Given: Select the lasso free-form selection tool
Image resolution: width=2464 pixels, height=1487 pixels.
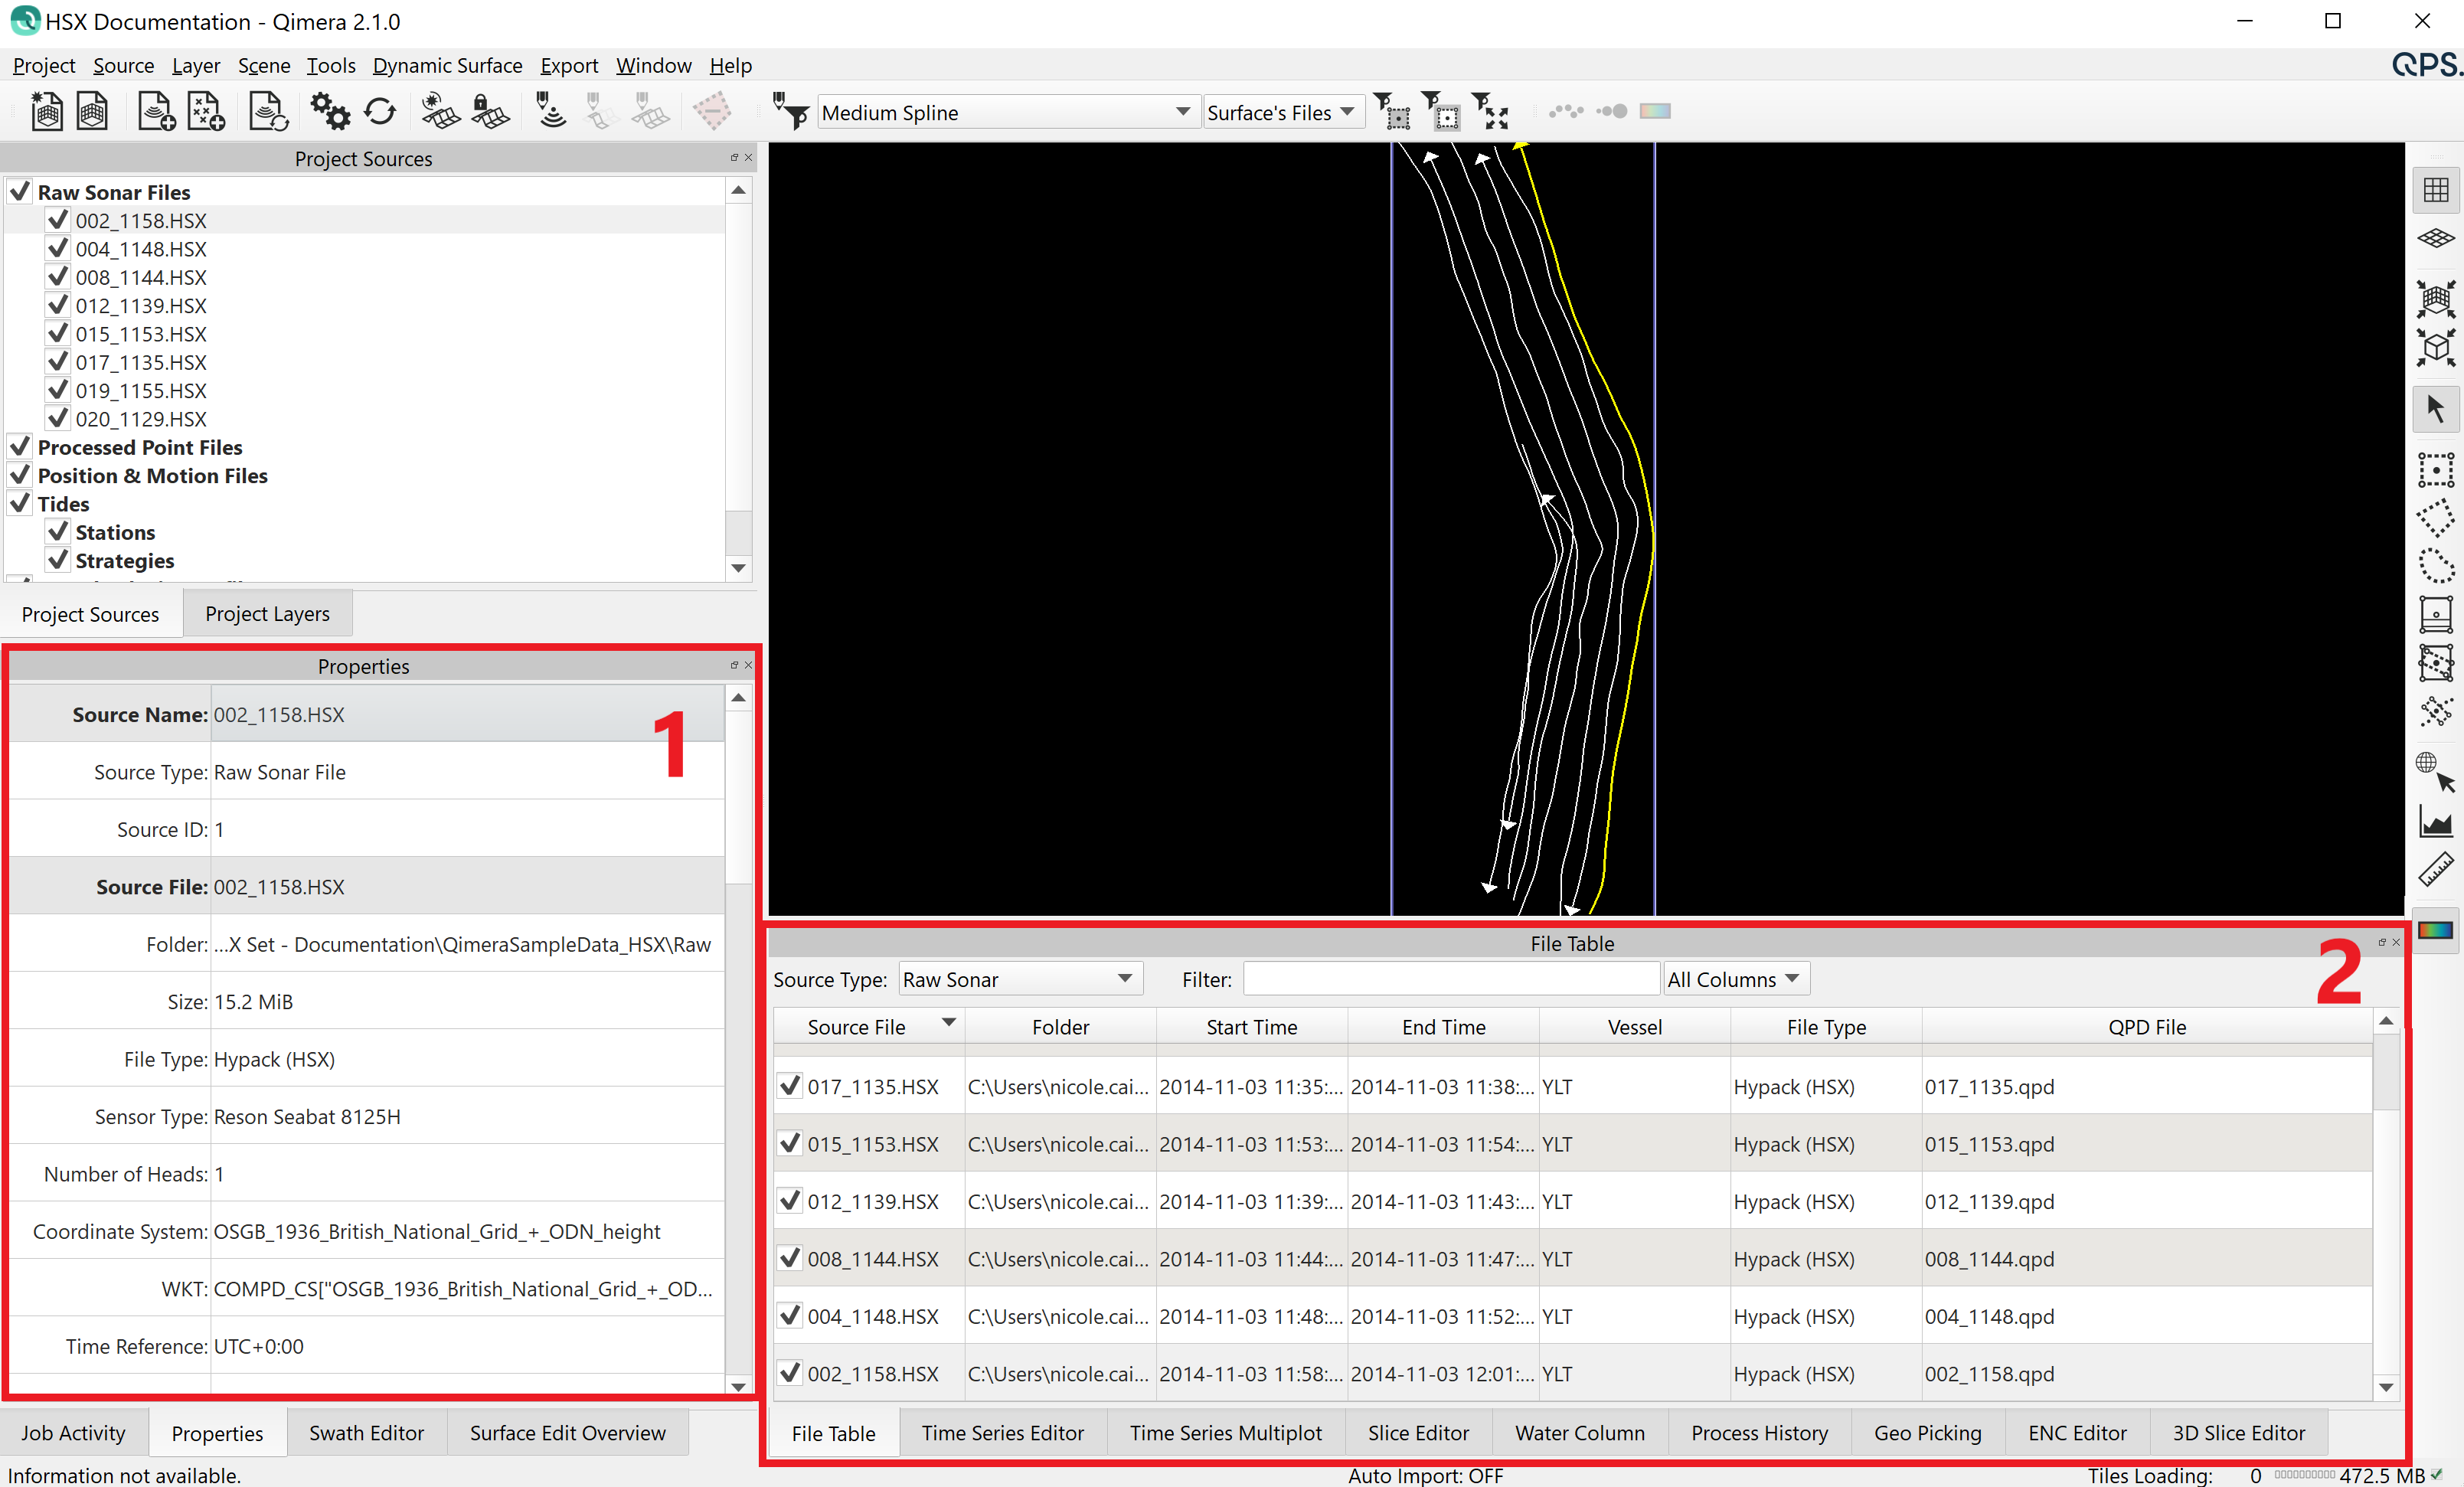Looking at the screenshot, I should [x=2435, y=566].
